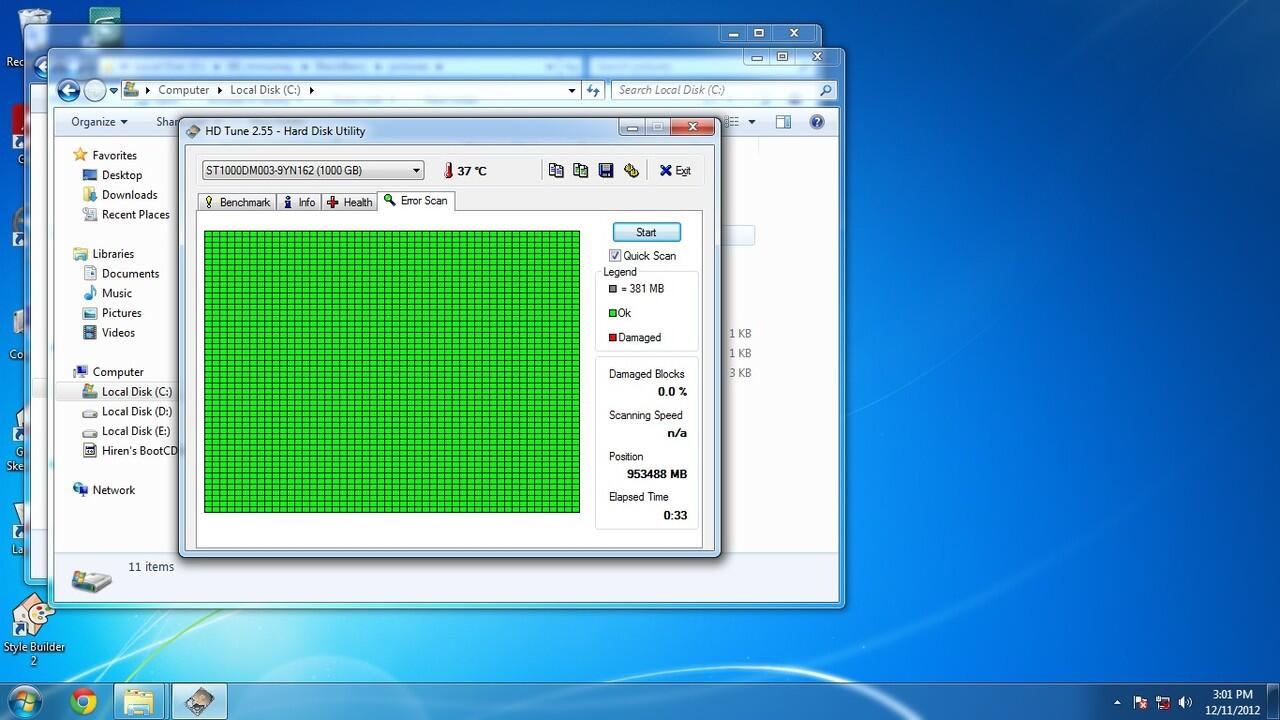Open Desktop under Favorites

coord(121,175)
